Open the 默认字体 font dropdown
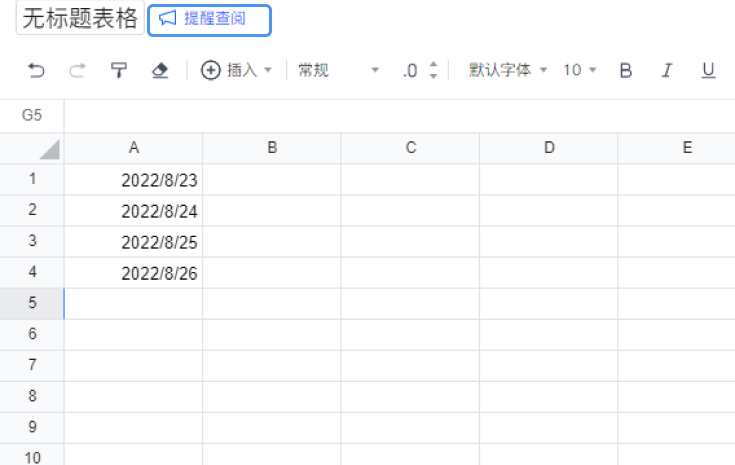The height and width of the screenshot is (465, 735). 508,70
